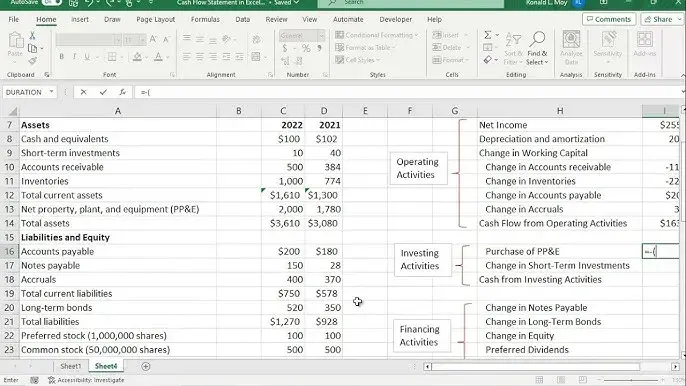686x386 pixels.
Task: Click the Decrease Indent icon
Action: 226,56
